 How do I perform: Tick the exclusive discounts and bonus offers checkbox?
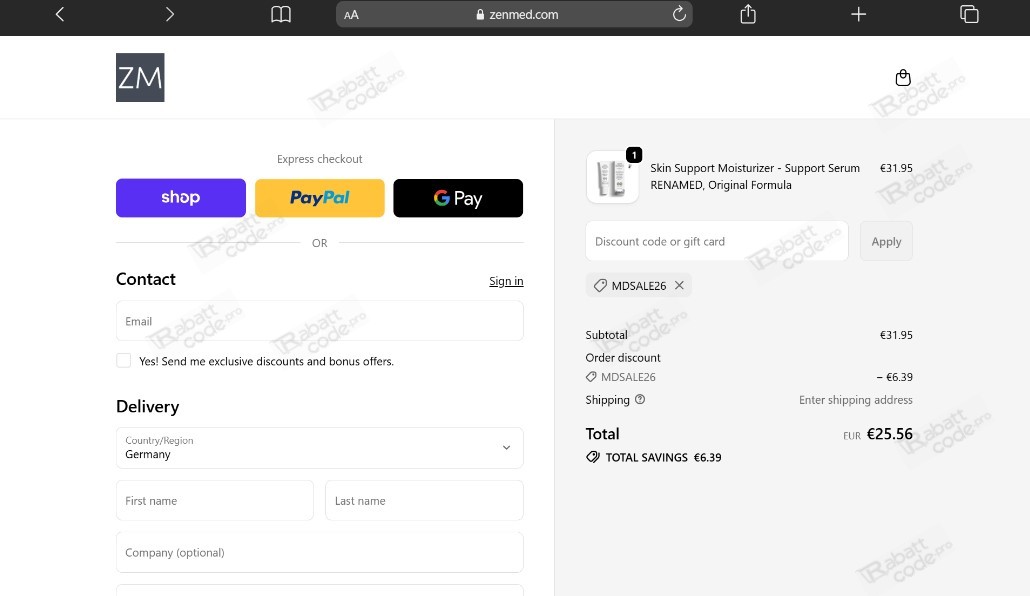(123, 361)
